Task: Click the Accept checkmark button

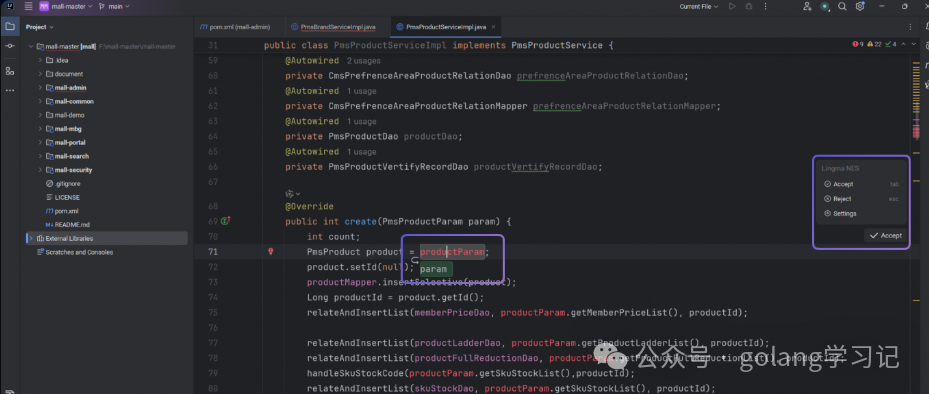Action: click(x=885, y=235)
